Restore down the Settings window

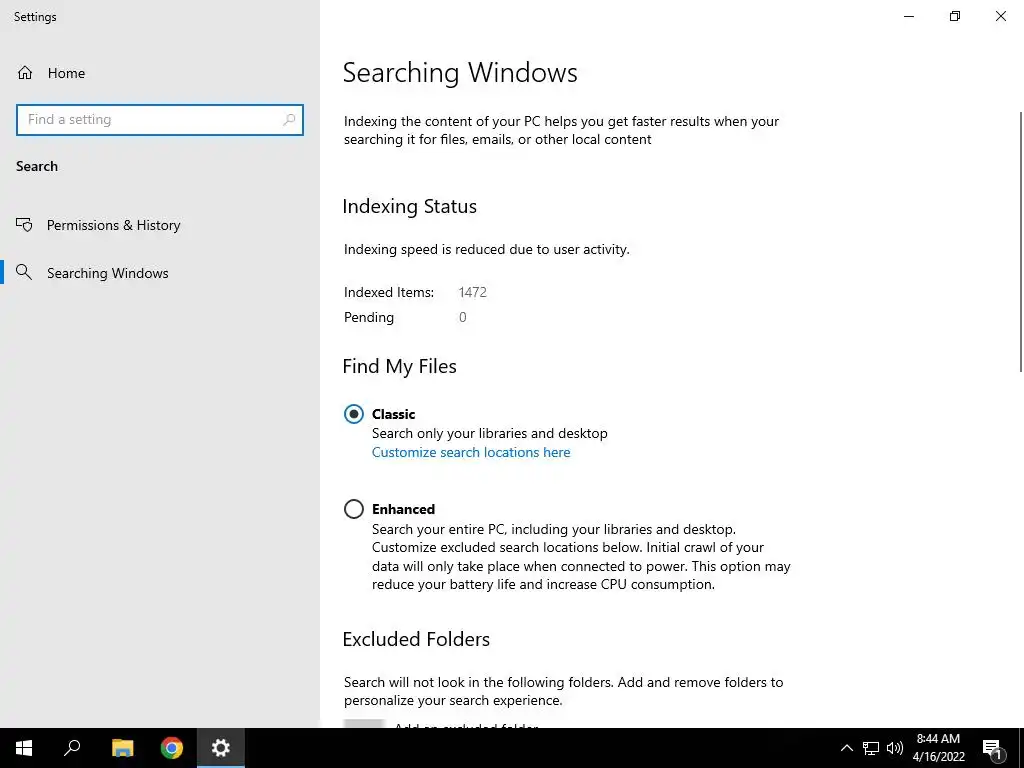point(955,16)
